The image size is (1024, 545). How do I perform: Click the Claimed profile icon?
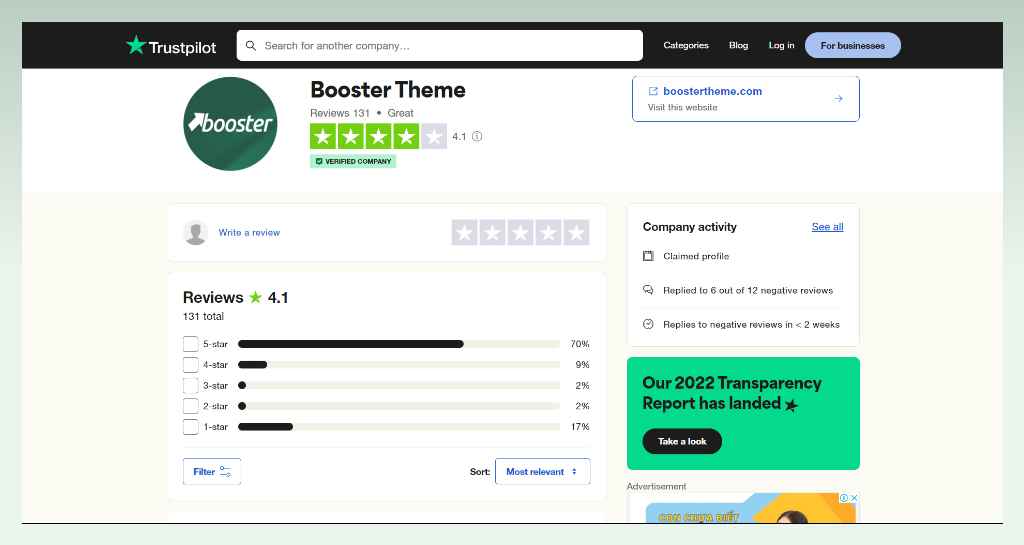point(648,256)
